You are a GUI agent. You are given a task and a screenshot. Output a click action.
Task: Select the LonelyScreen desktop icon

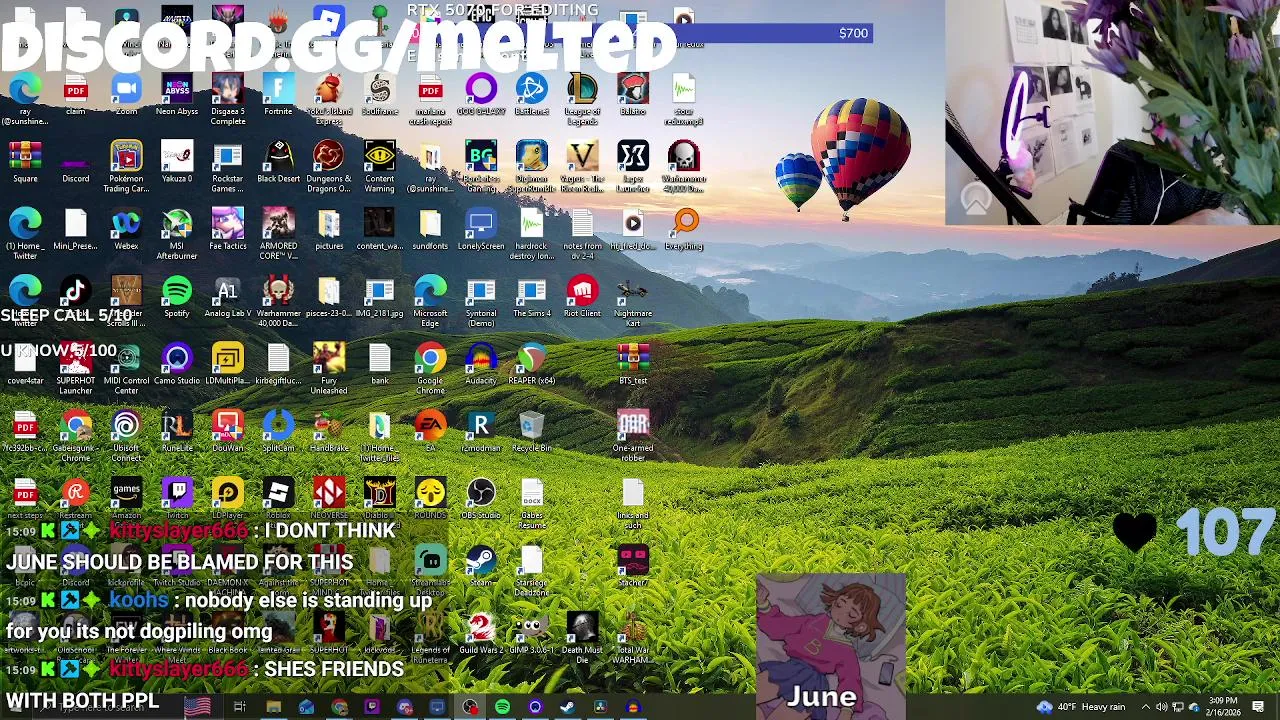[481, 230]
